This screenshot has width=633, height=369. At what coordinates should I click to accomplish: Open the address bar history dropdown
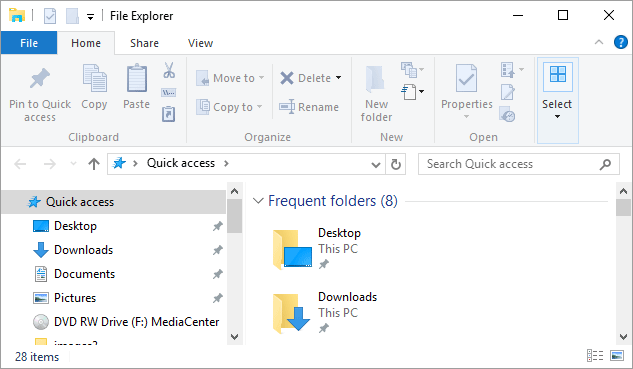tap(376, 164)
